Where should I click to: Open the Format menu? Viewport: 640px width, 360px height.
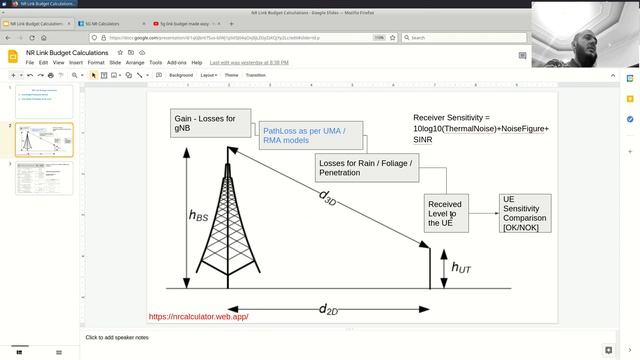click(x=96, y=62)
